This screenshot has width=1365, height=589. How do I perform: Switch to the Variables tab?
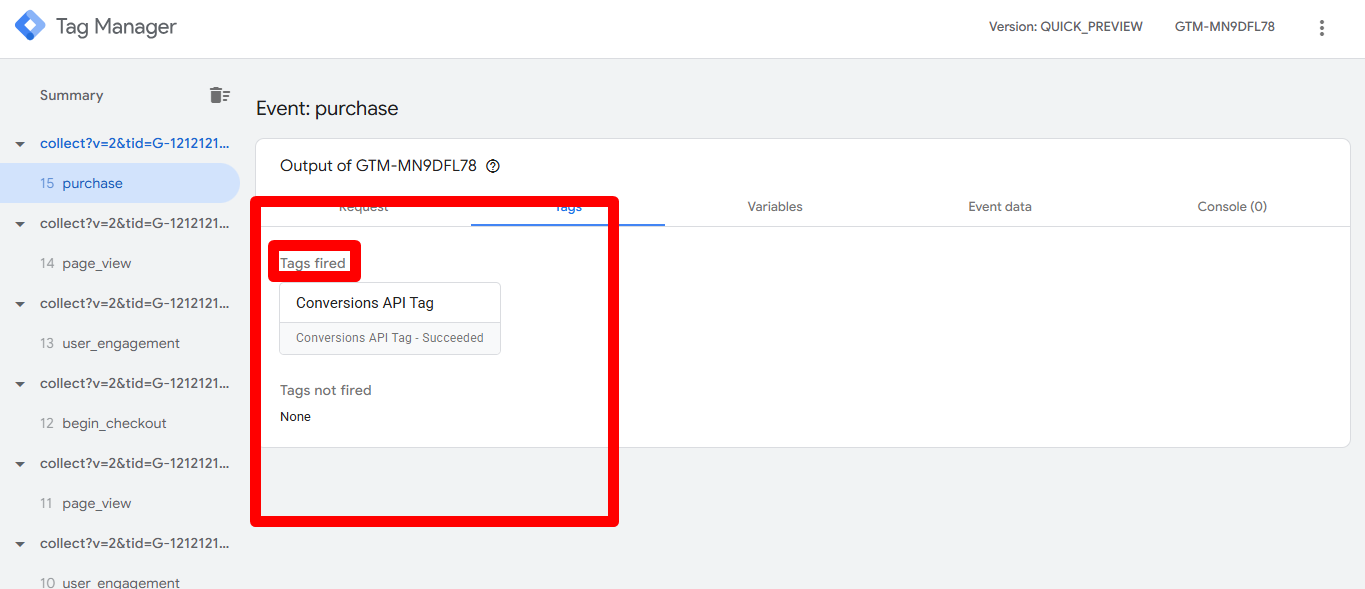click(777, 206)
